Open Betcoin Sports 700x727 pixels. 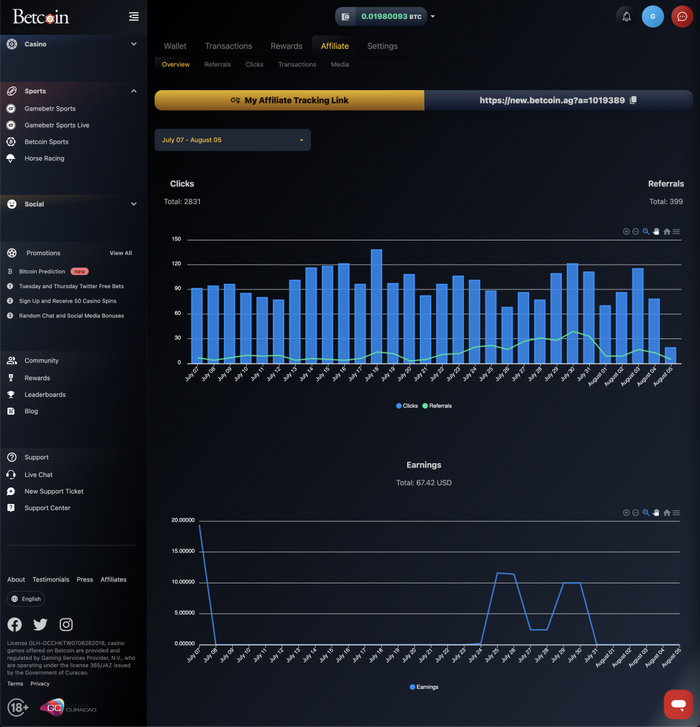(46, 142)
